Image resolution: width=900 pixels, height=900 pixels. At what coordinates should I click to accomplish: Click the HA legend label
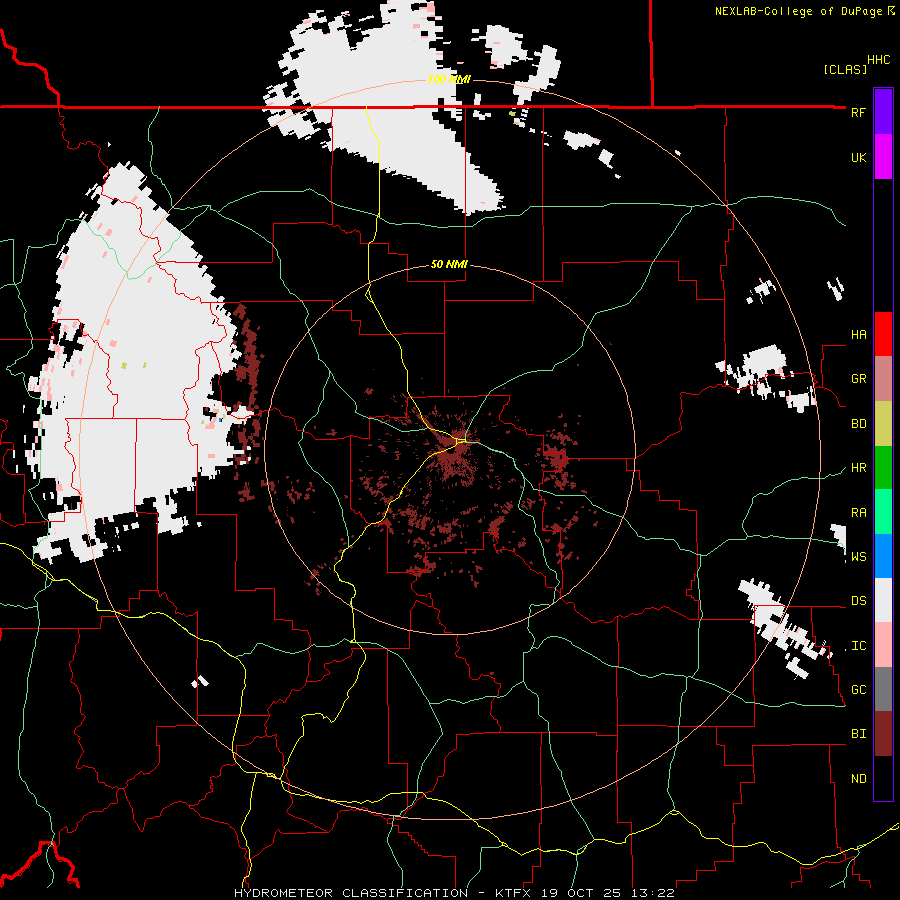858,335
